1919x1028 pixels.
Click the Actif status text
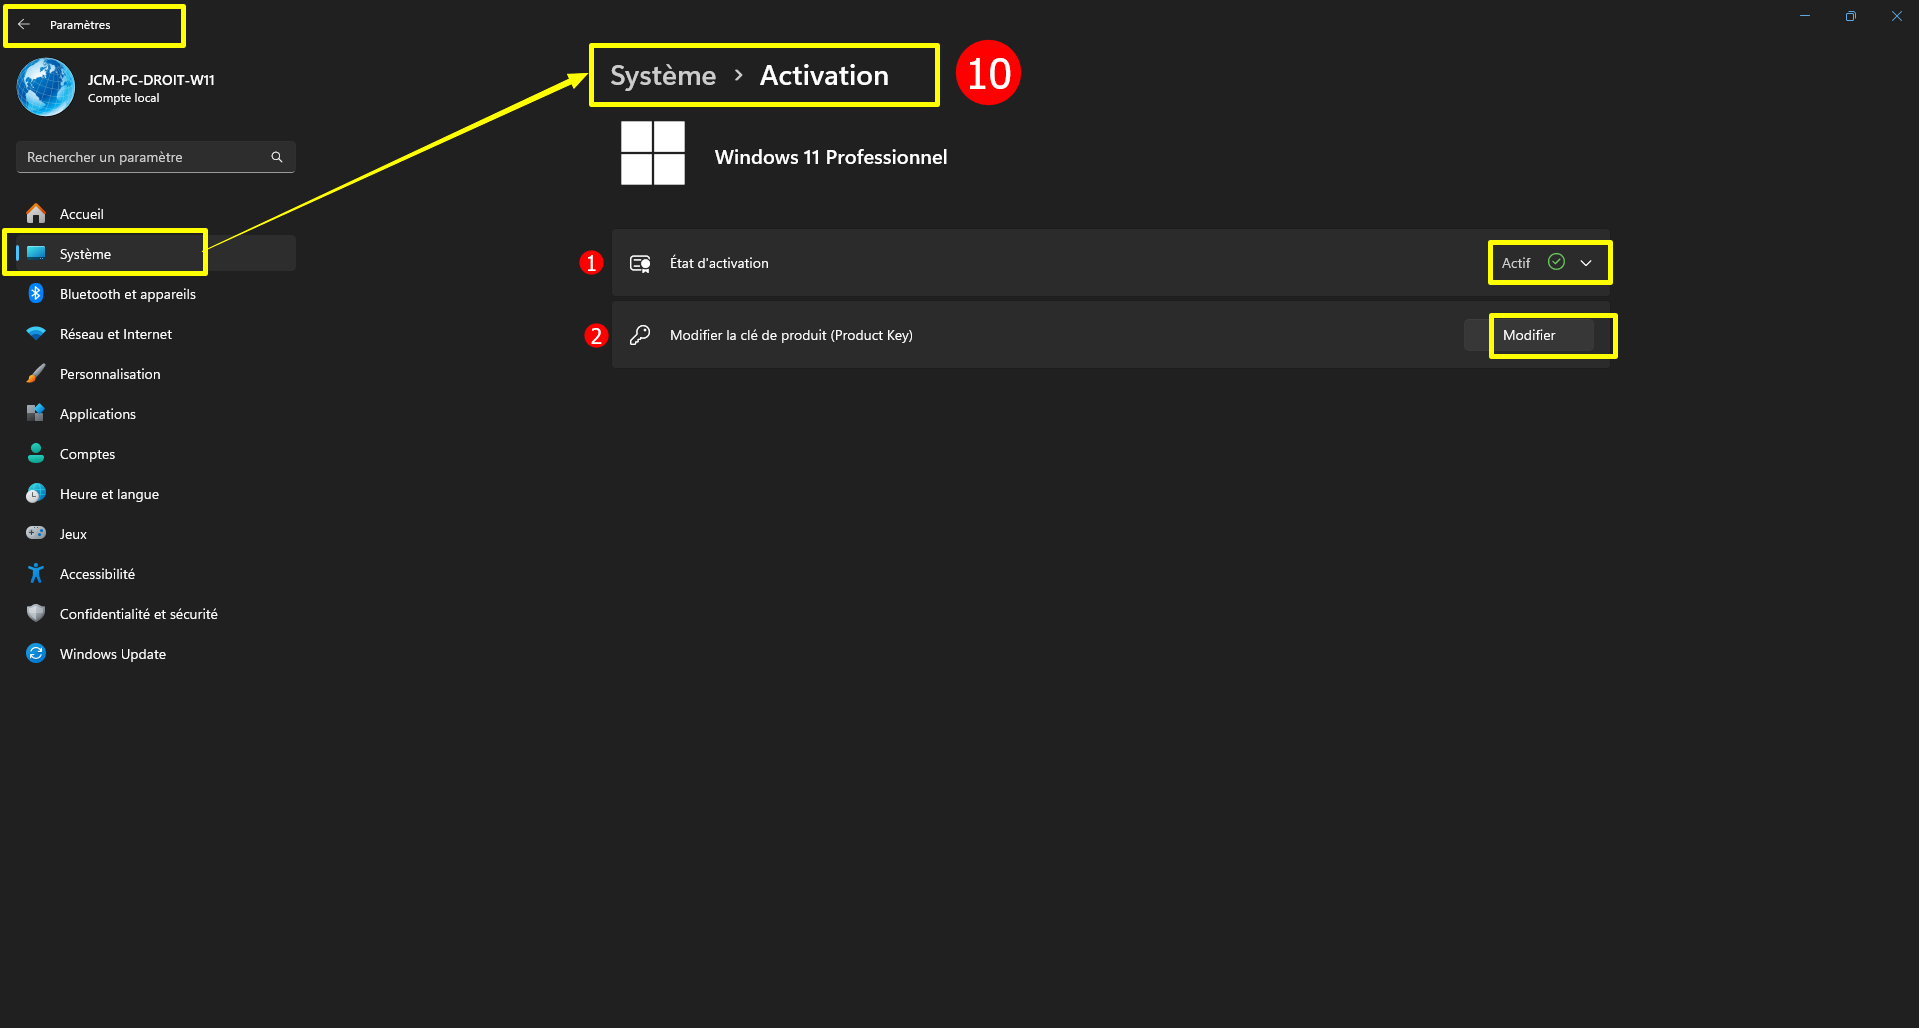coord(1516,263)
